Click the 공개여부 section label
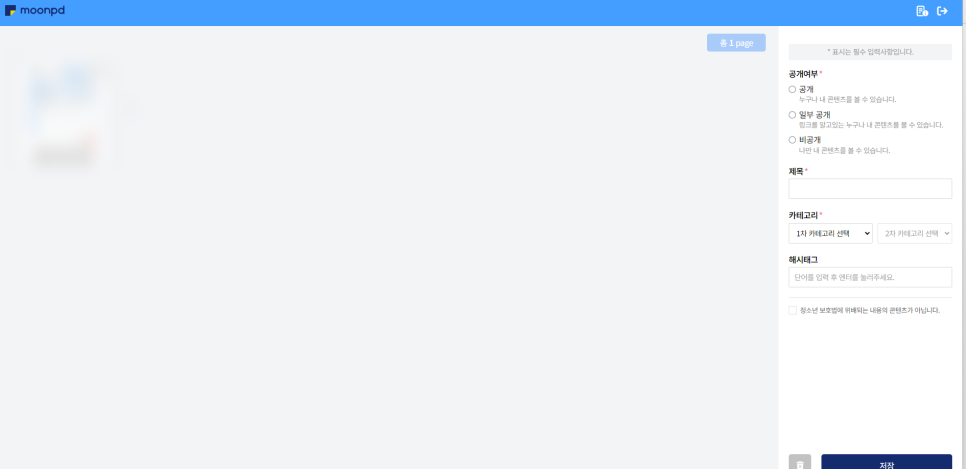This screenshot has height=469, width=966. tap(803, 74)
